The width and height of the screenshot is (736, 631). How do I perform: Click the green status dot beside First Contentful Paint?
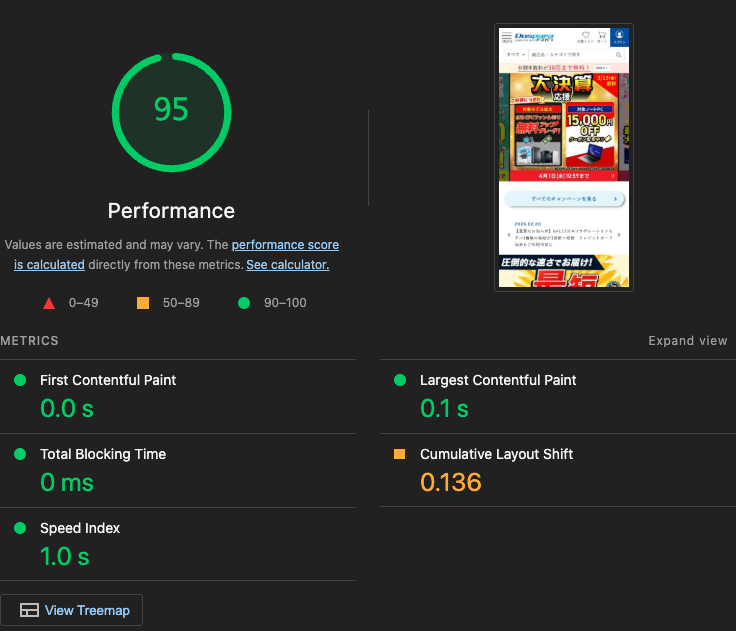tap(20, 380)
